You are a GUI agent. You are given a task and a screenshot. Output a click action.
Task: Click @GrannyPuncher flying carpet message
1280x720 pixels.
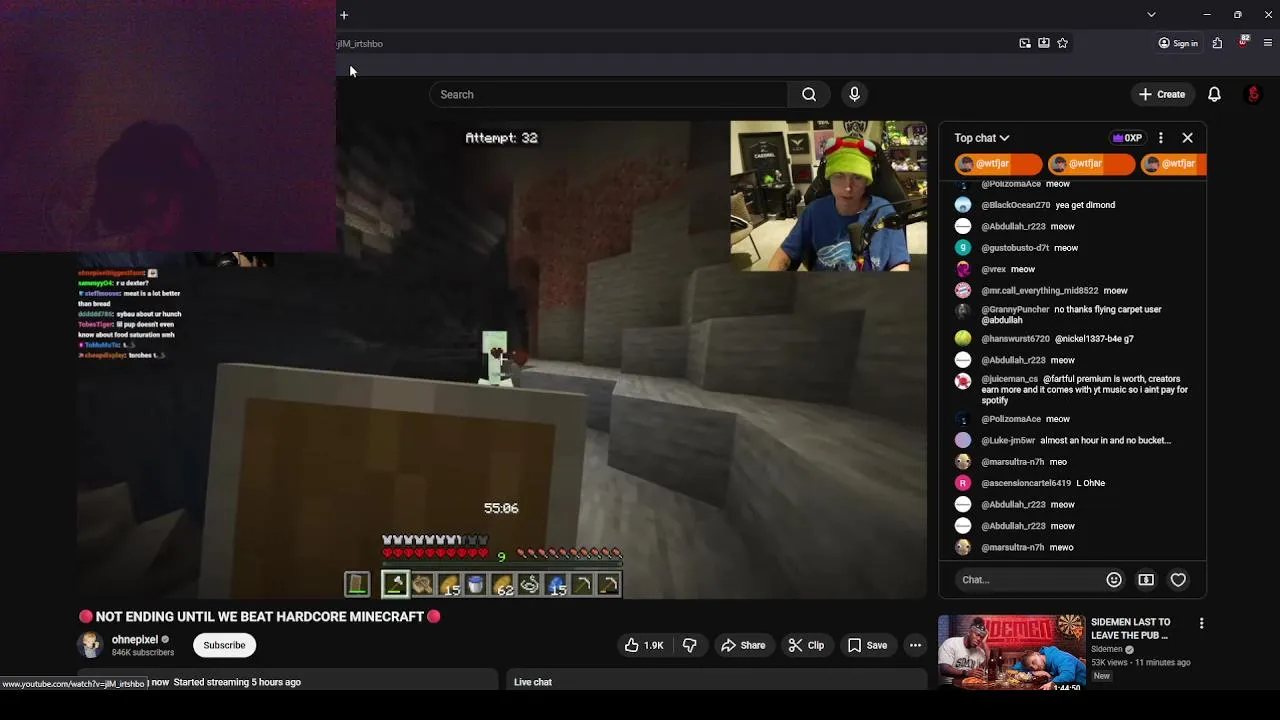click(x=1071, y=315)
